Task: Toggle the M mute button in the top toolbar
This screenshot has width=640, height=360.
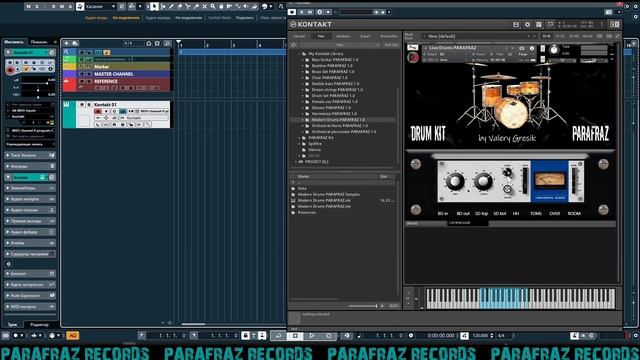Action: pos(28,7)
